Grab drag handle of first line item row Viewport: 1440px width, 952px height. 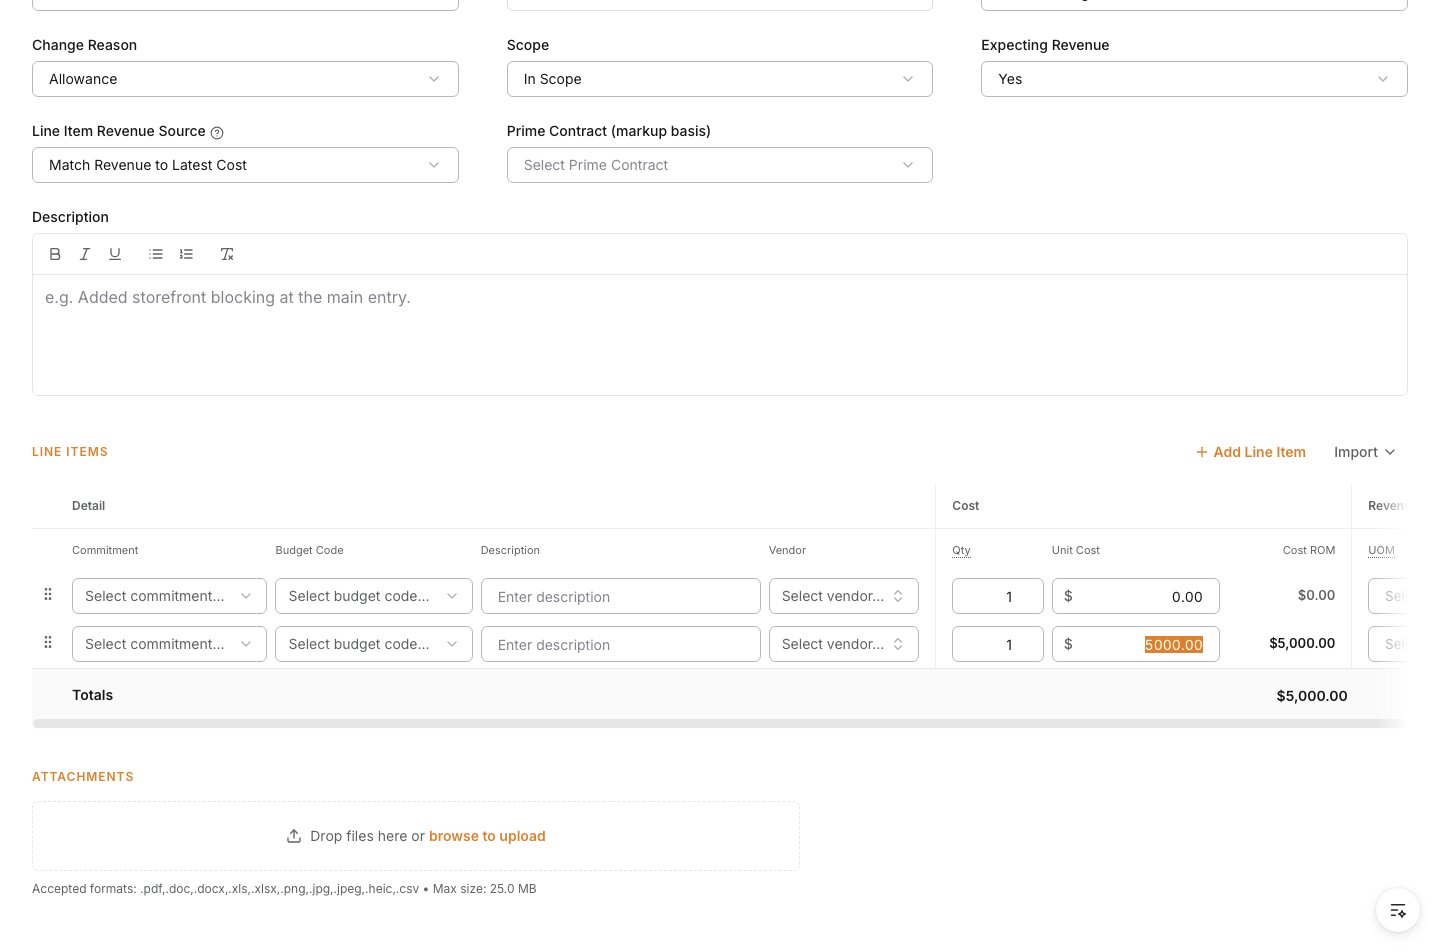(x=48, y=594)
